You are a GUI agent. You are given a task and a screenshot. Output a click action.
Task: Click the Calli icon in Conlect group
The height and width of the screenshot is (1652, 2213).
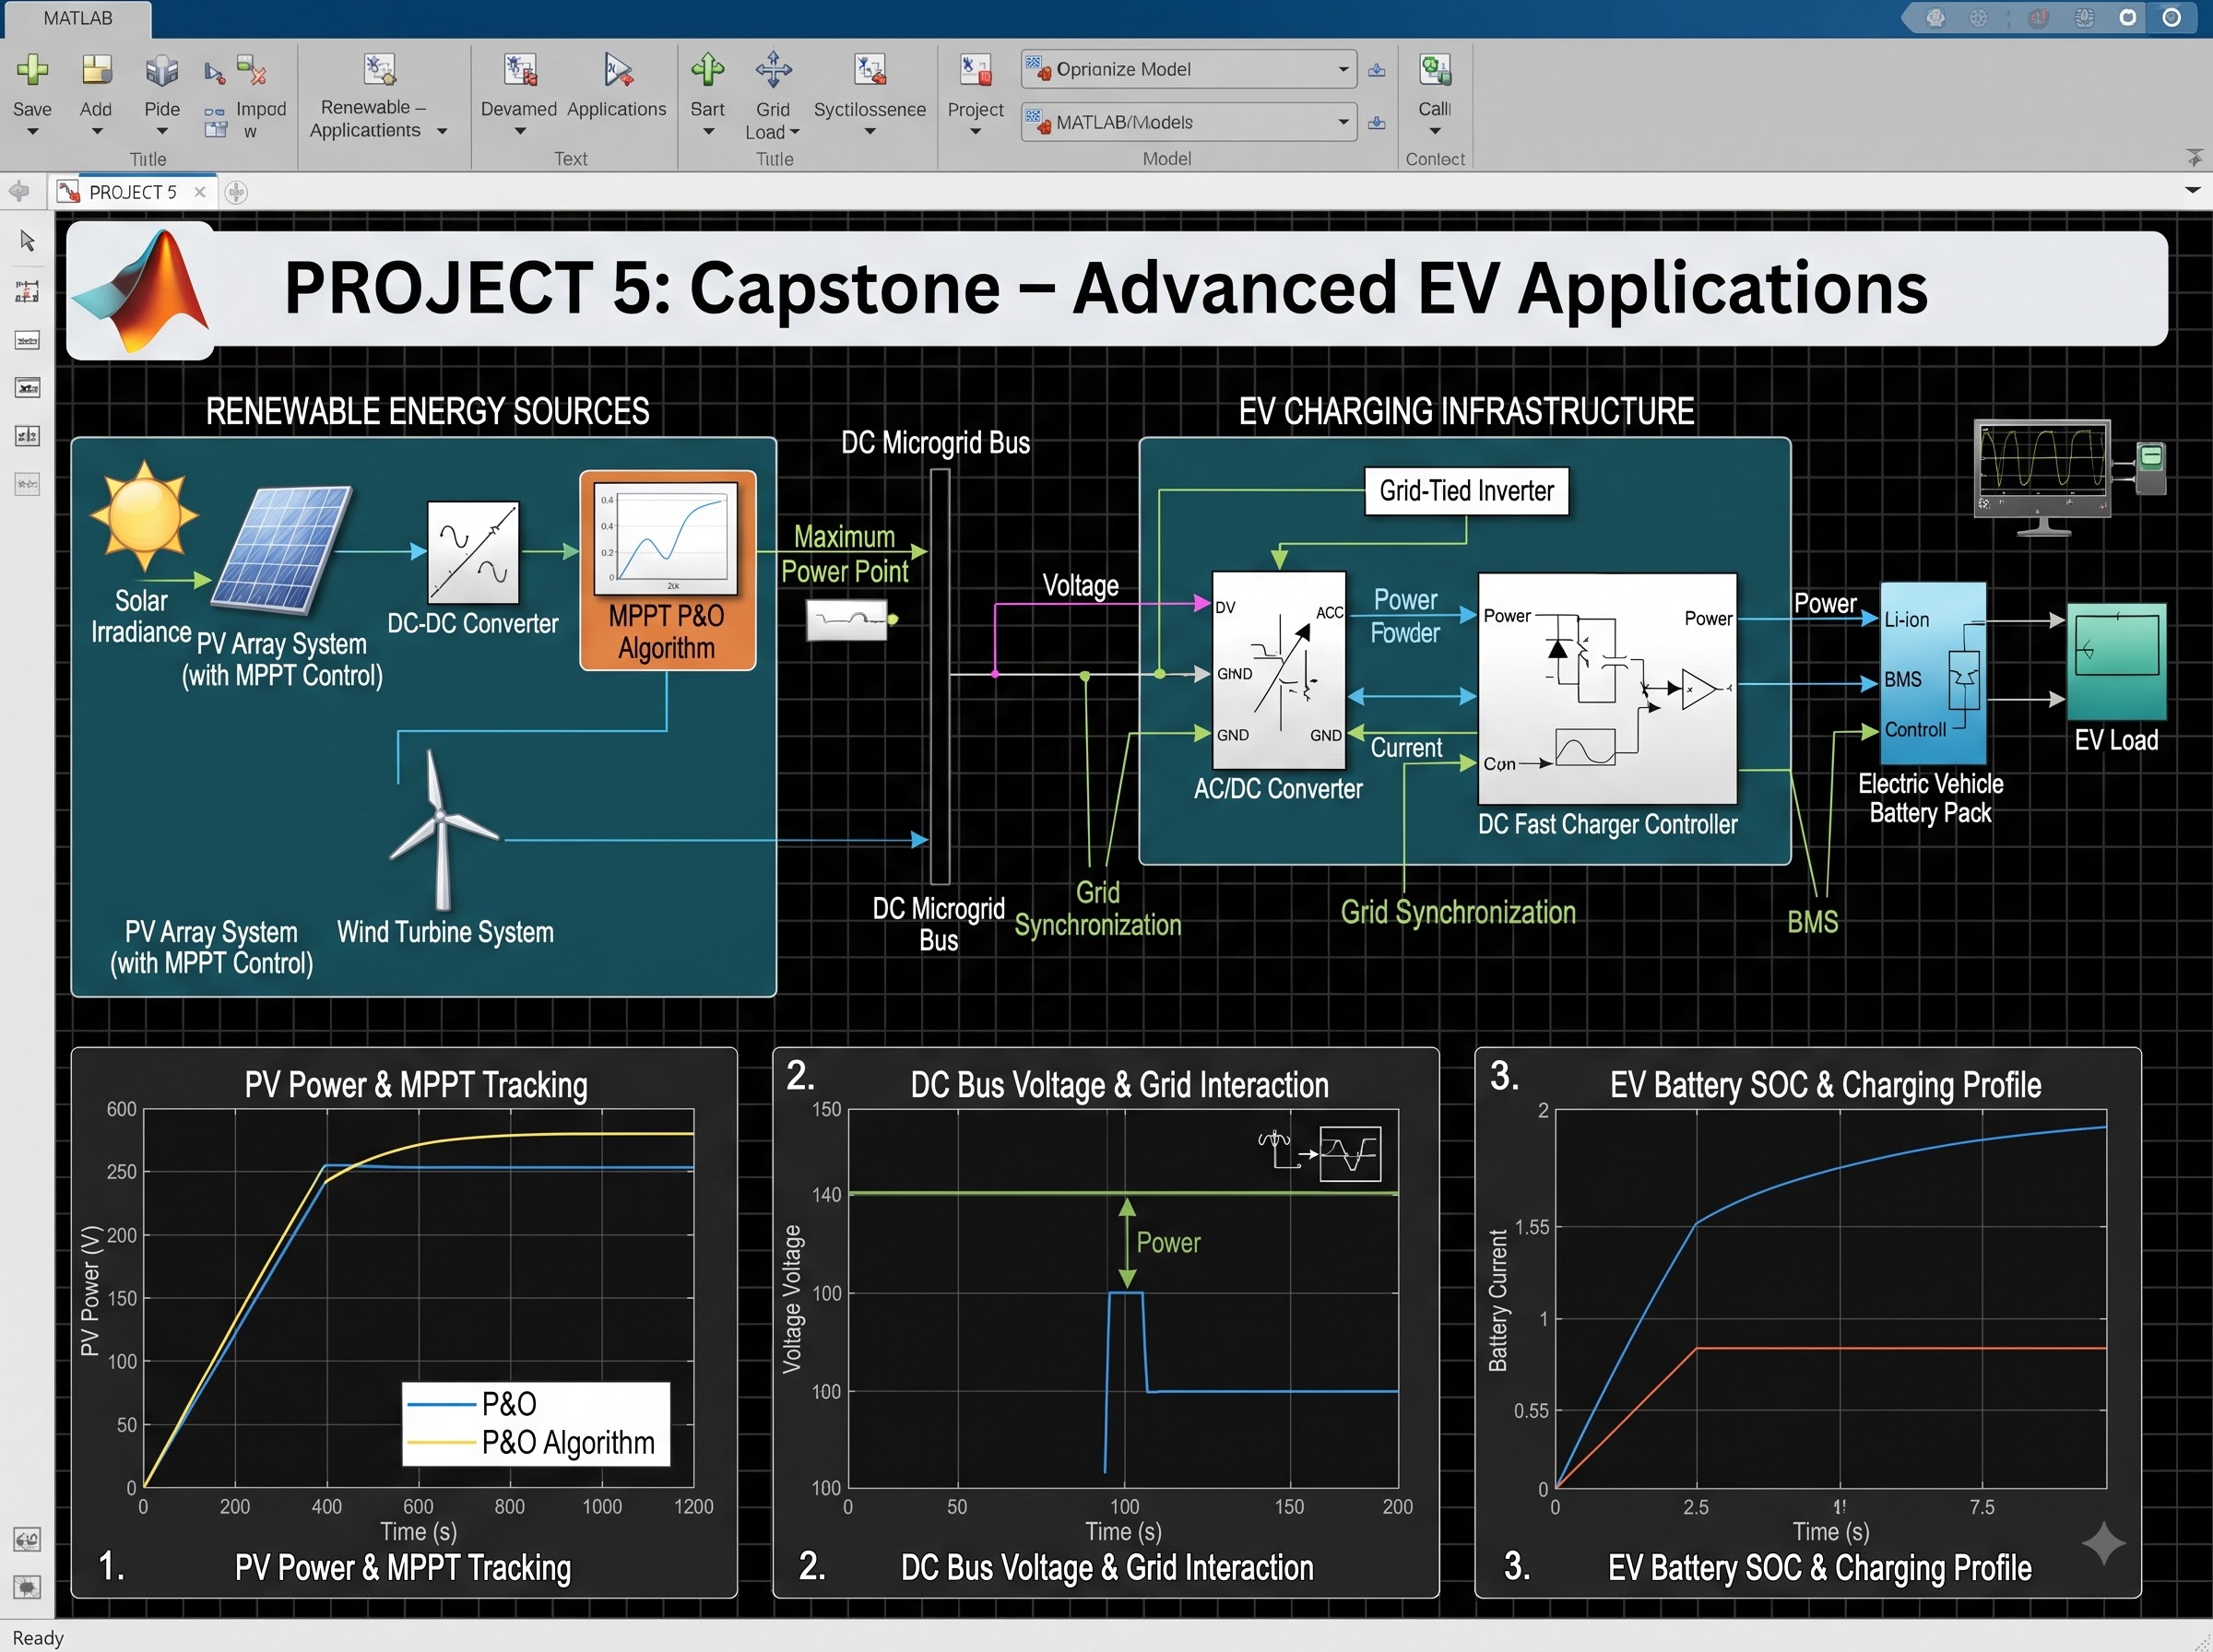pyautogui.click(x=1435, y=70)
